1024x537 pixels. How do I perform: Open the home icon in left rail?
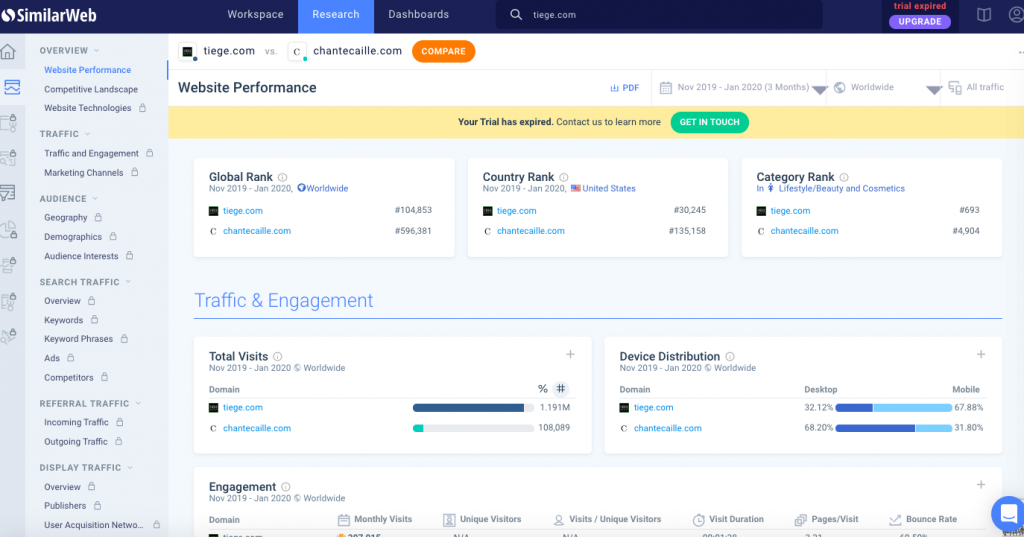coord(8,52)
